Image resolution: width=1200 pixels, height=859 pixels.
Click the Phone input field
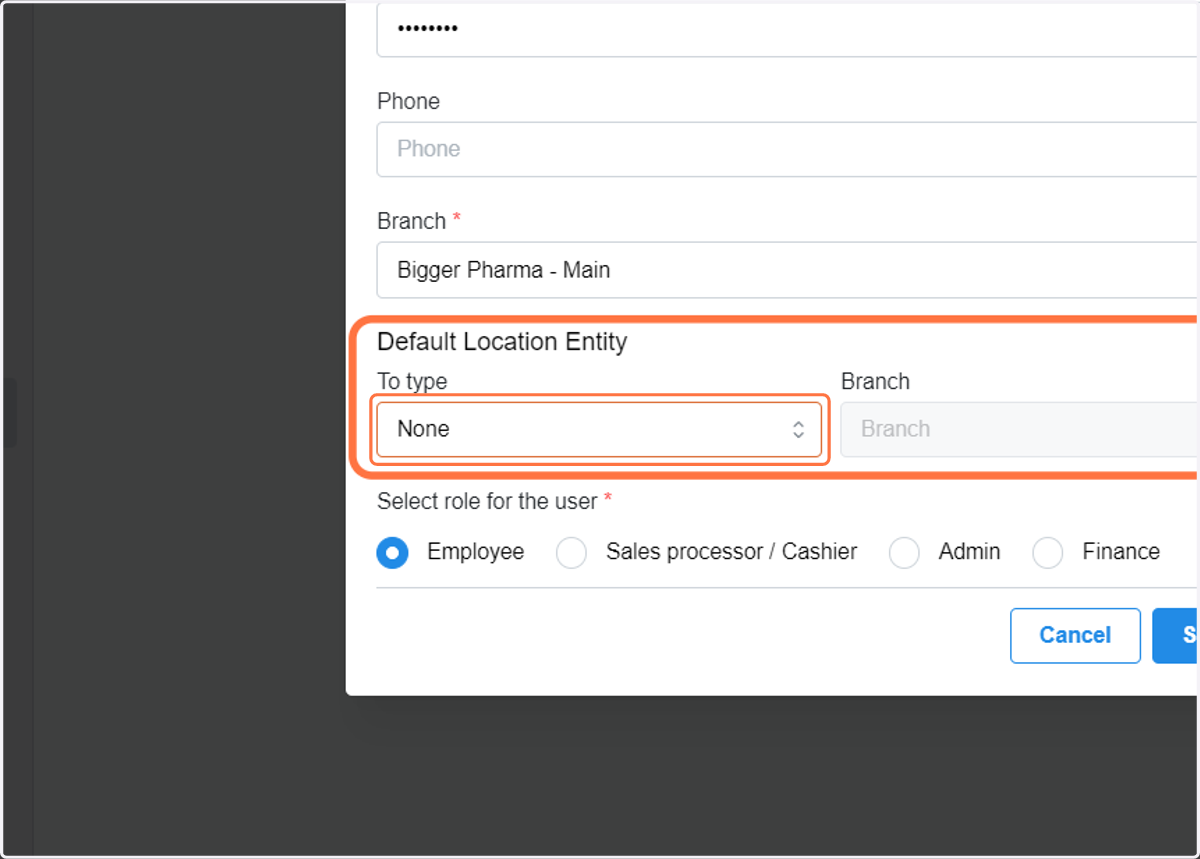pyautogui.click(x=787, y=149)
